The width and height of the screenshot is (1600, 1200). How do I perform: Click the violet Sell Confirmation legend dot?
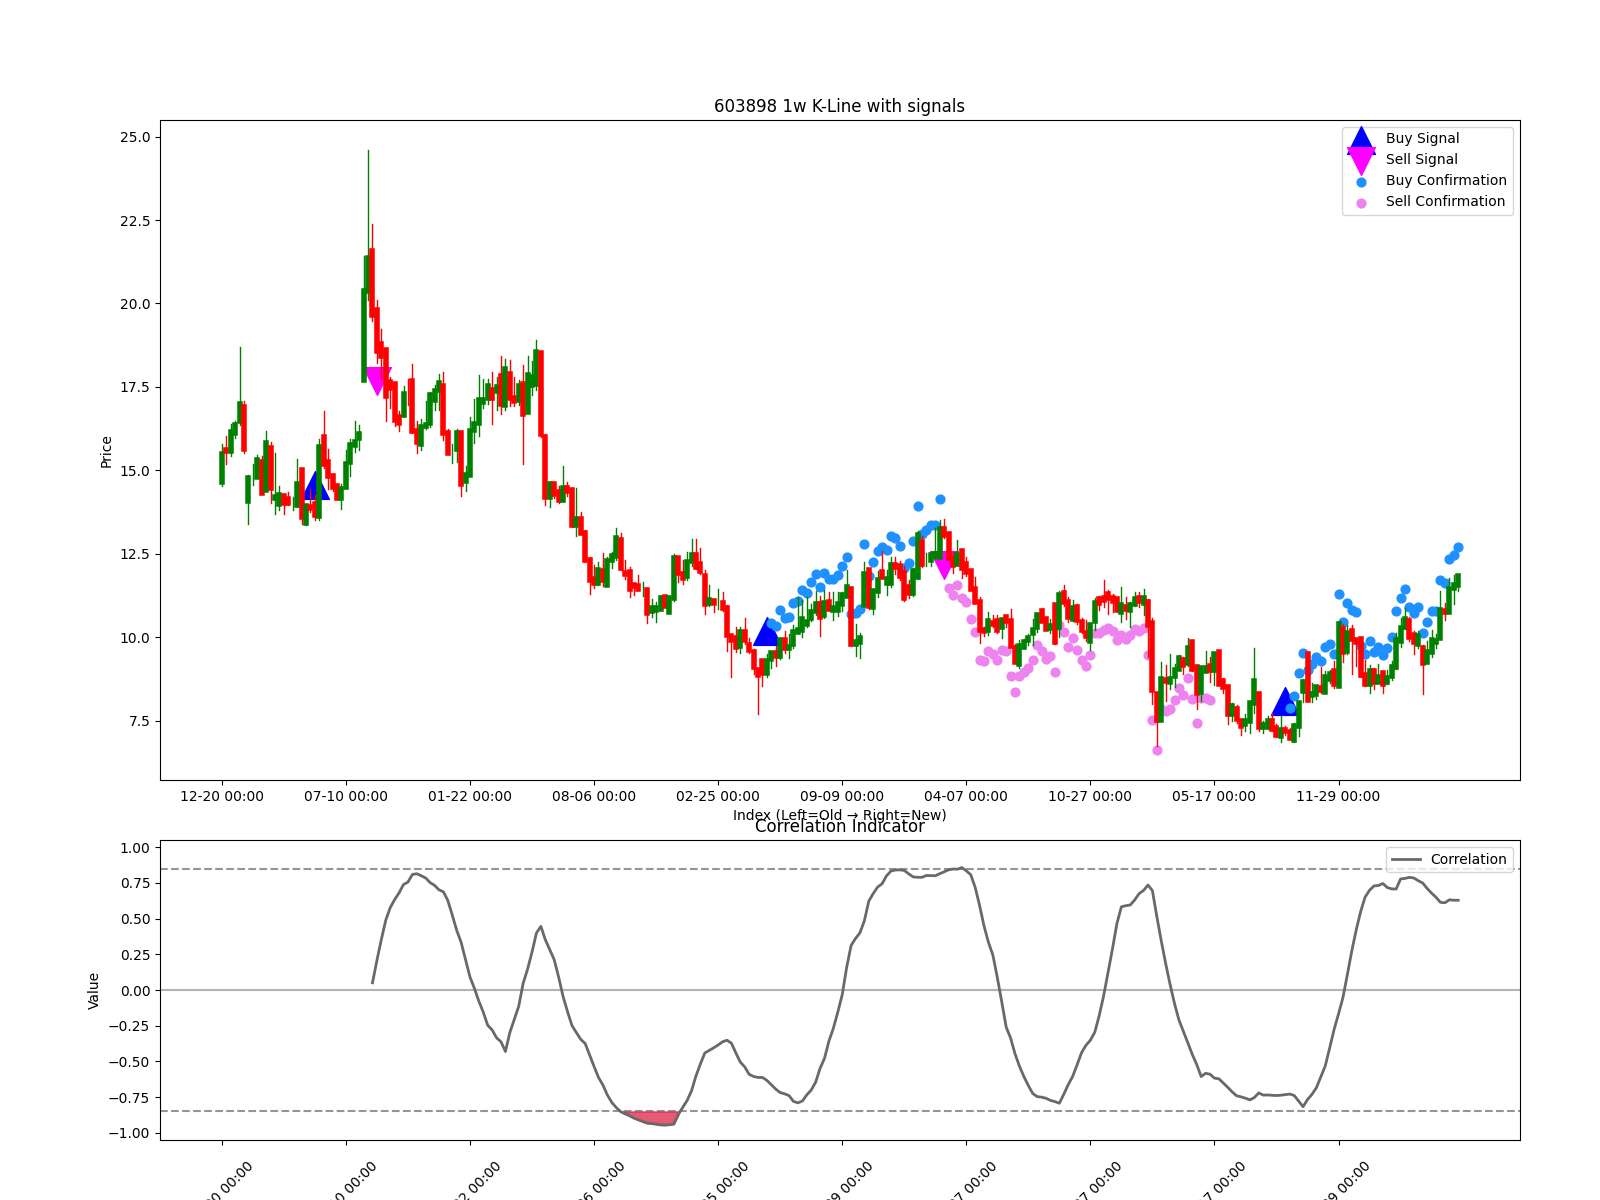tap(1361, 203)
